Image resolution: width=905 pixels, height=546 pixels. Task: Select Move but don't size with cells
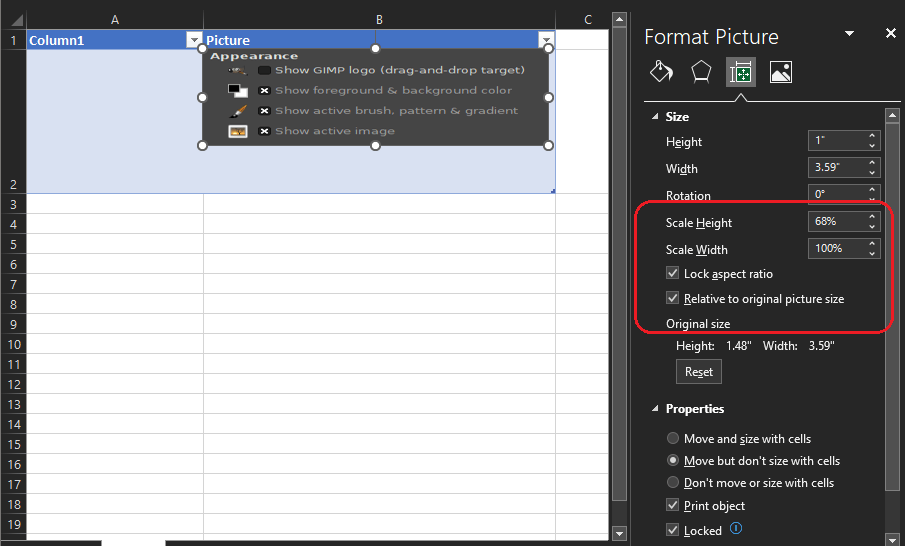click(673, 461)
